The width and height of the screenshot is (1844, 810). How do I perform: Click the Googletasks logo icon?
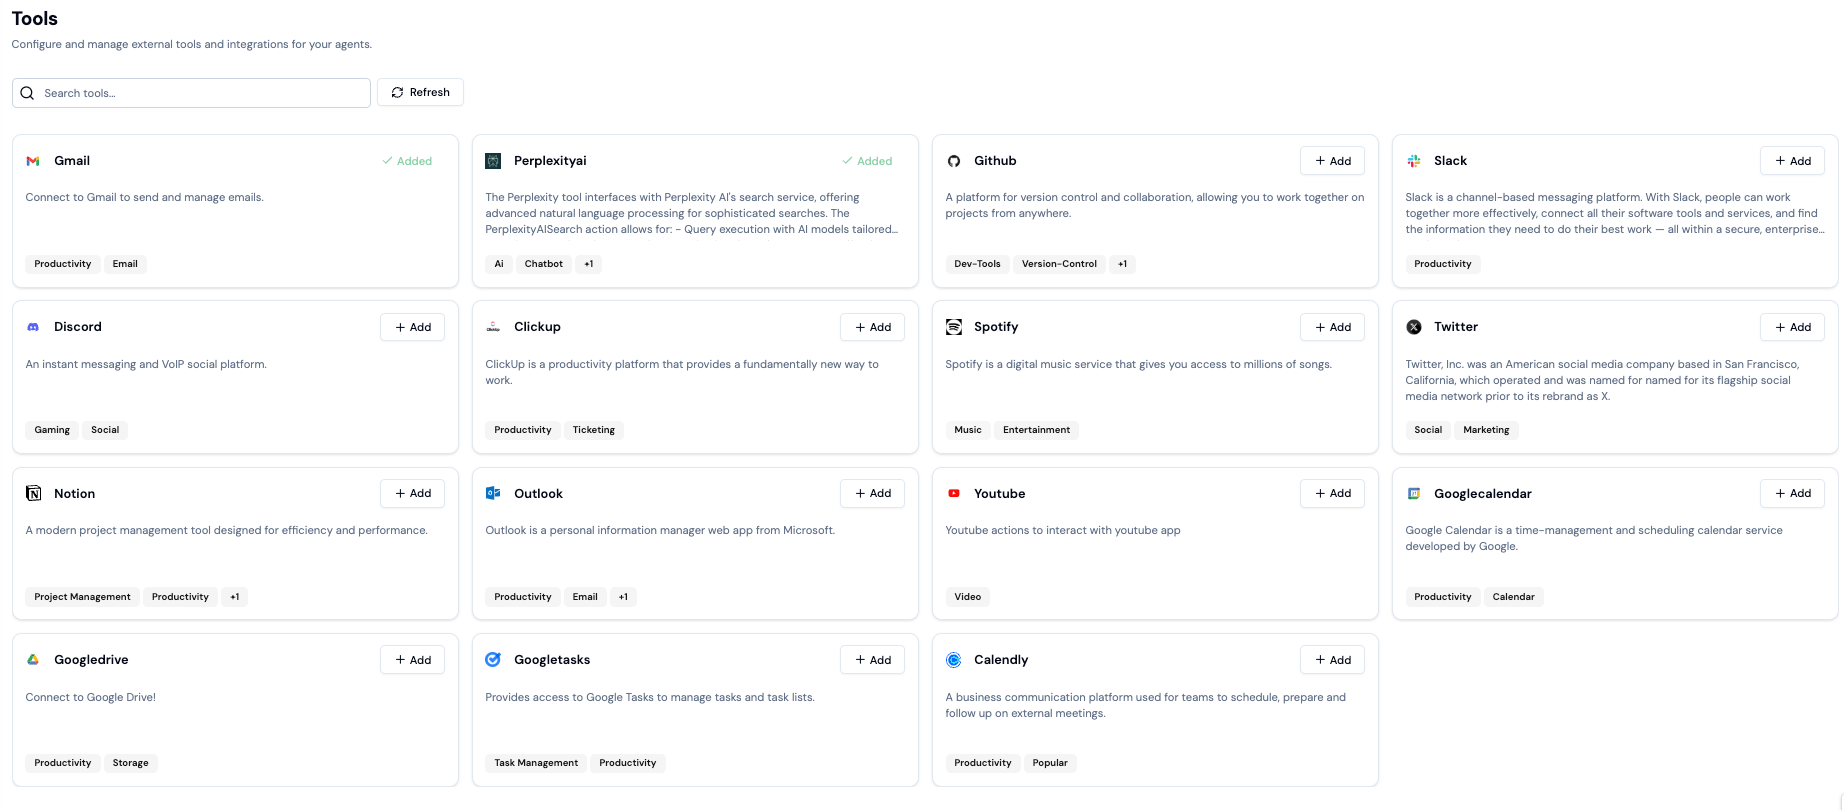pyautogui.click(x=493, y=660)
